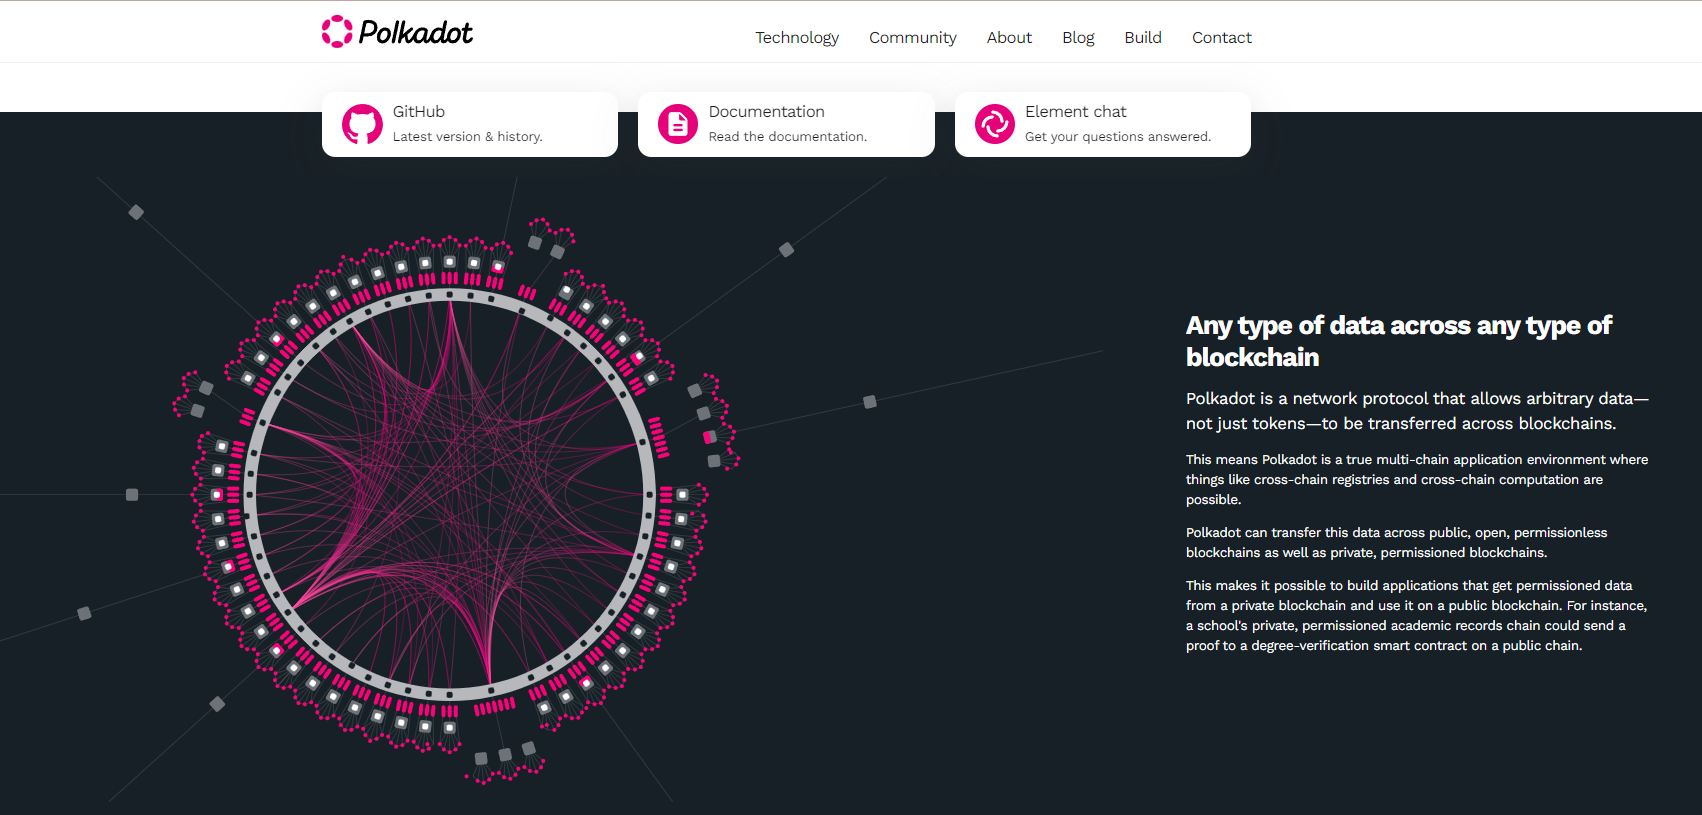
Task: Click paragraph starting 'Polkadot can transfer this data'
Action: (1397, 543)
